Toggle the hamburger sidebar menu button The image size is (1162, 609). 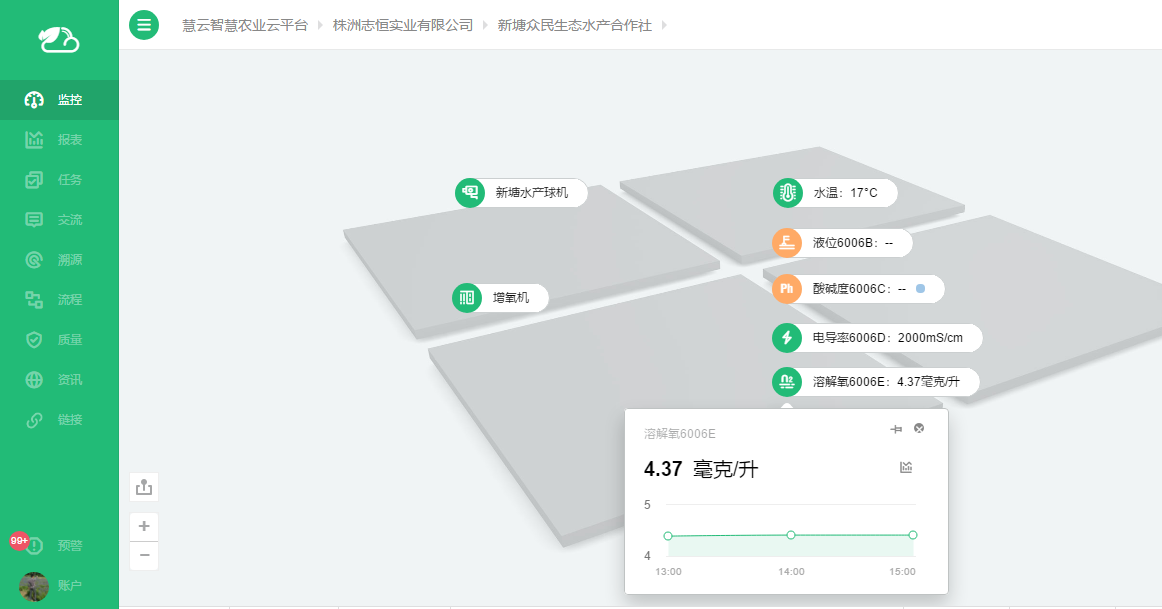tap(144, 25)
